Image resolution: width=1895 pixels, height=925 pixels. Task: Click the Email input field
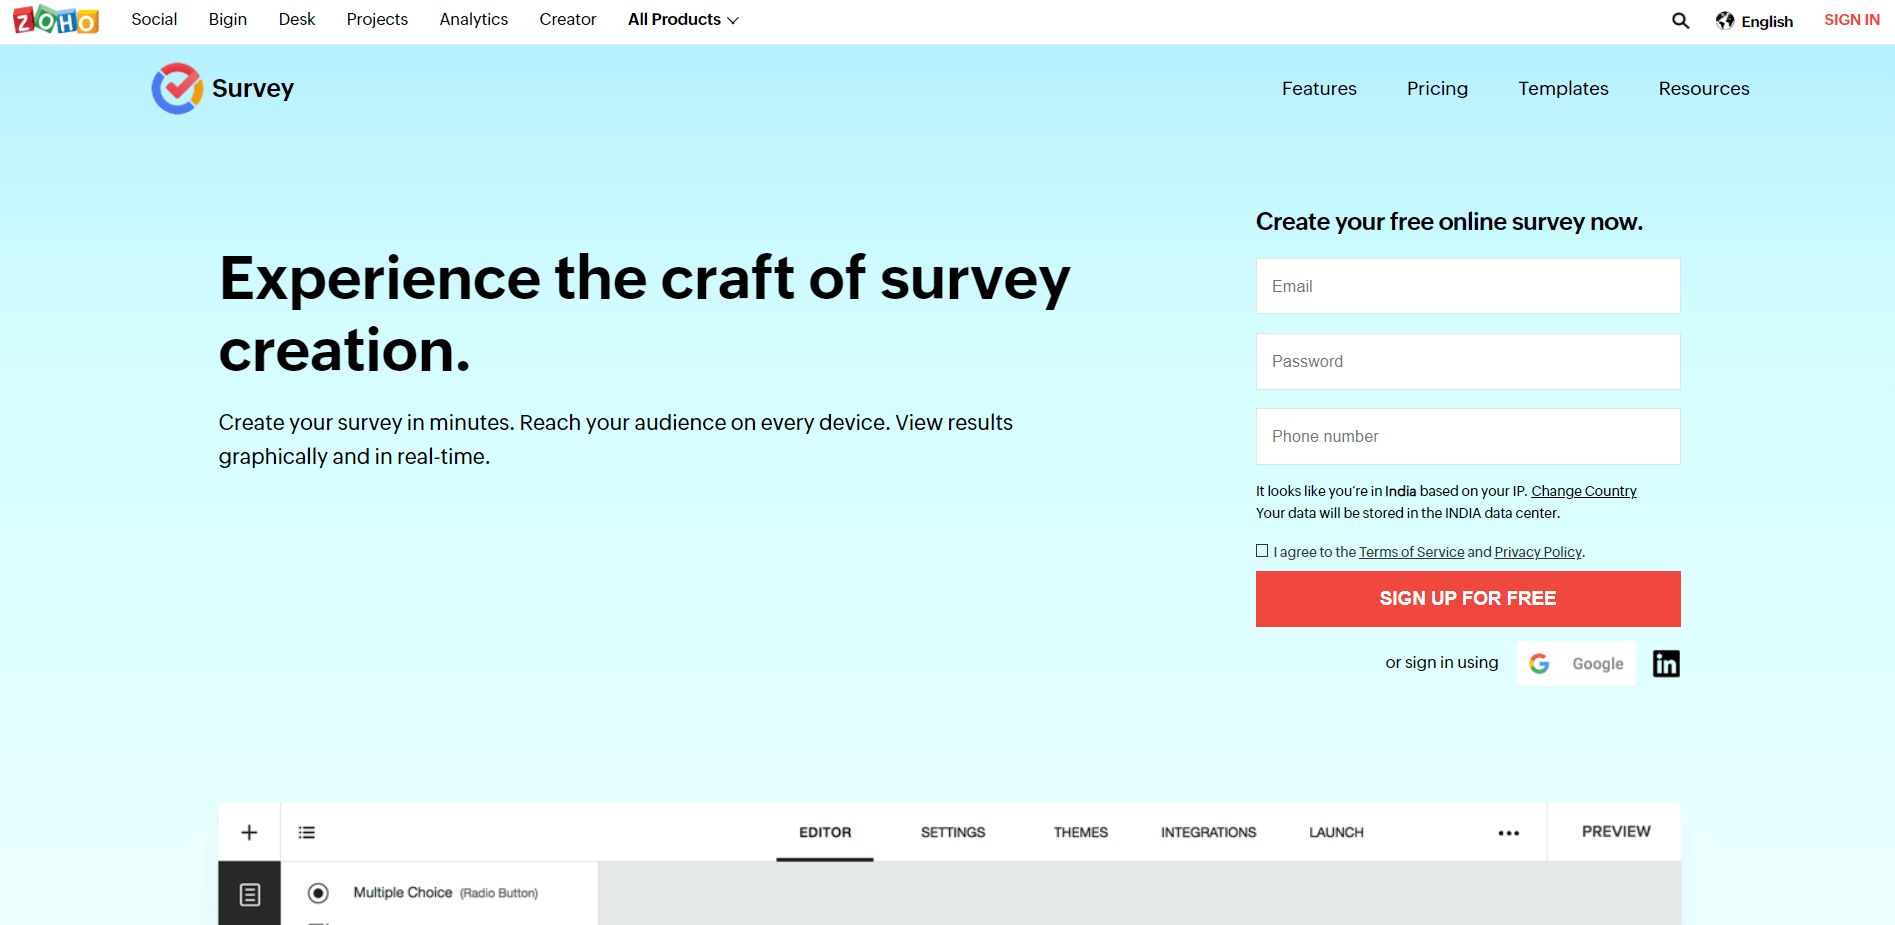1467,286
